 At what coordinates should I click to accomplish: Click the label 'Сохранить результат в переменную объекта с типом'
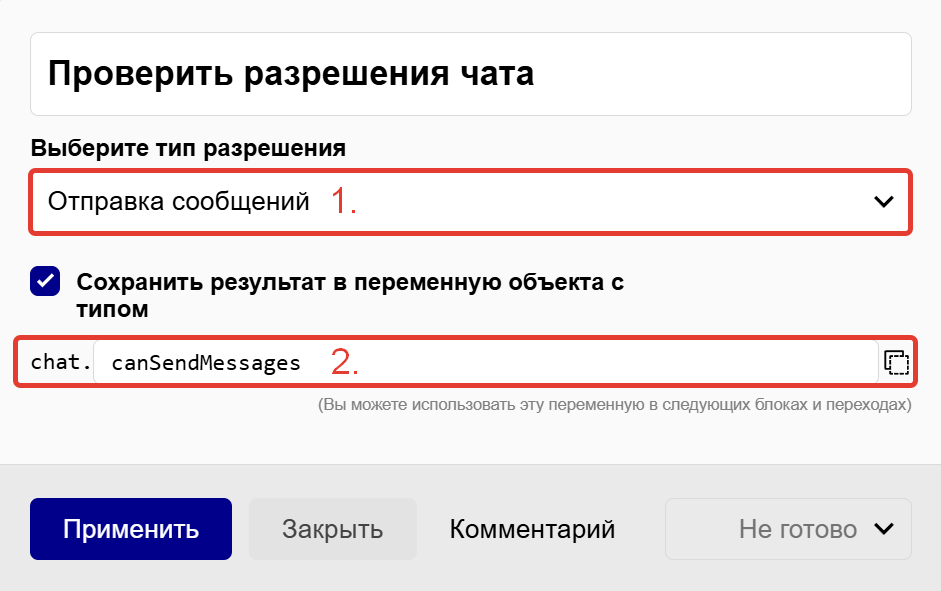pyautogui.click(x=350, y=295)
